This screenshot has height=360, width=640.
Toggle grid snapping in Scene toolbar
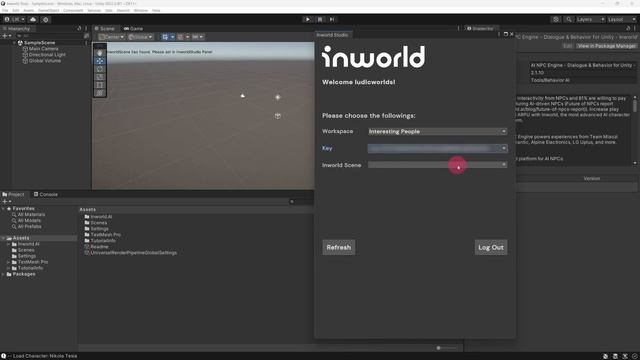[x=180, y=37]
